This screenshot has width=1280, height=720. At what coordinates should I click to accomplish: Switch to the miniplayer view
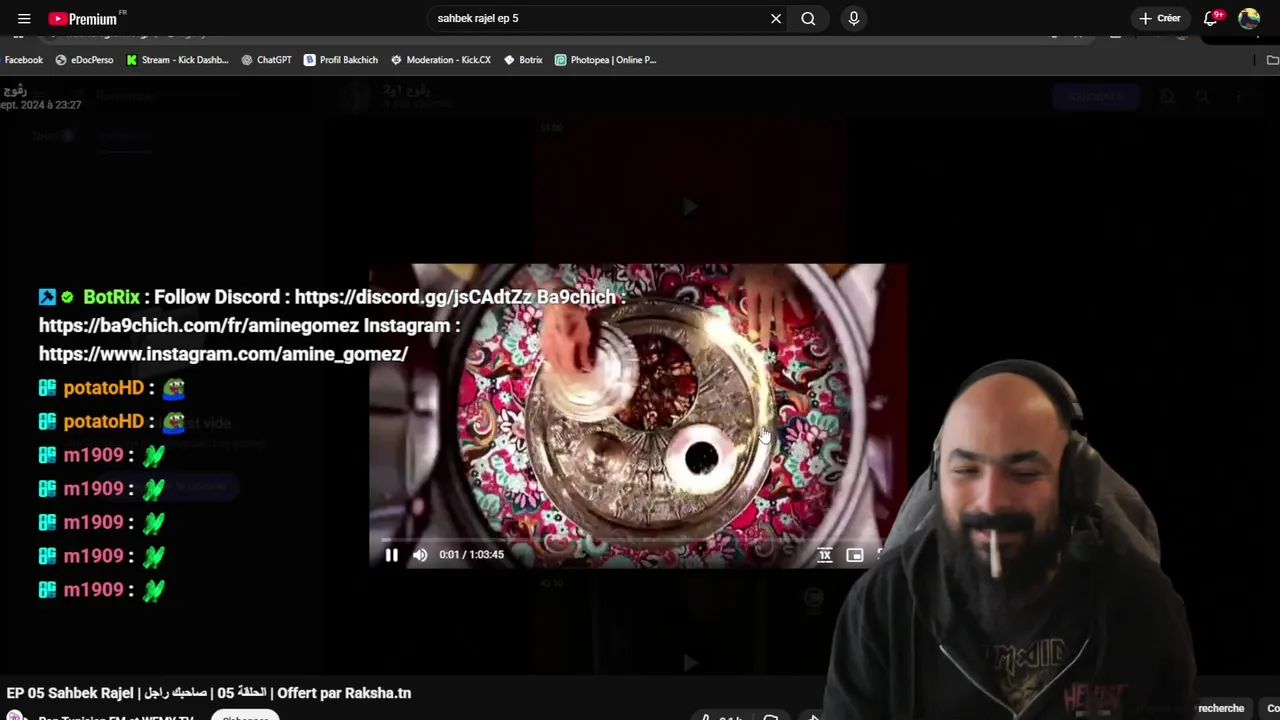coord(855,555)
